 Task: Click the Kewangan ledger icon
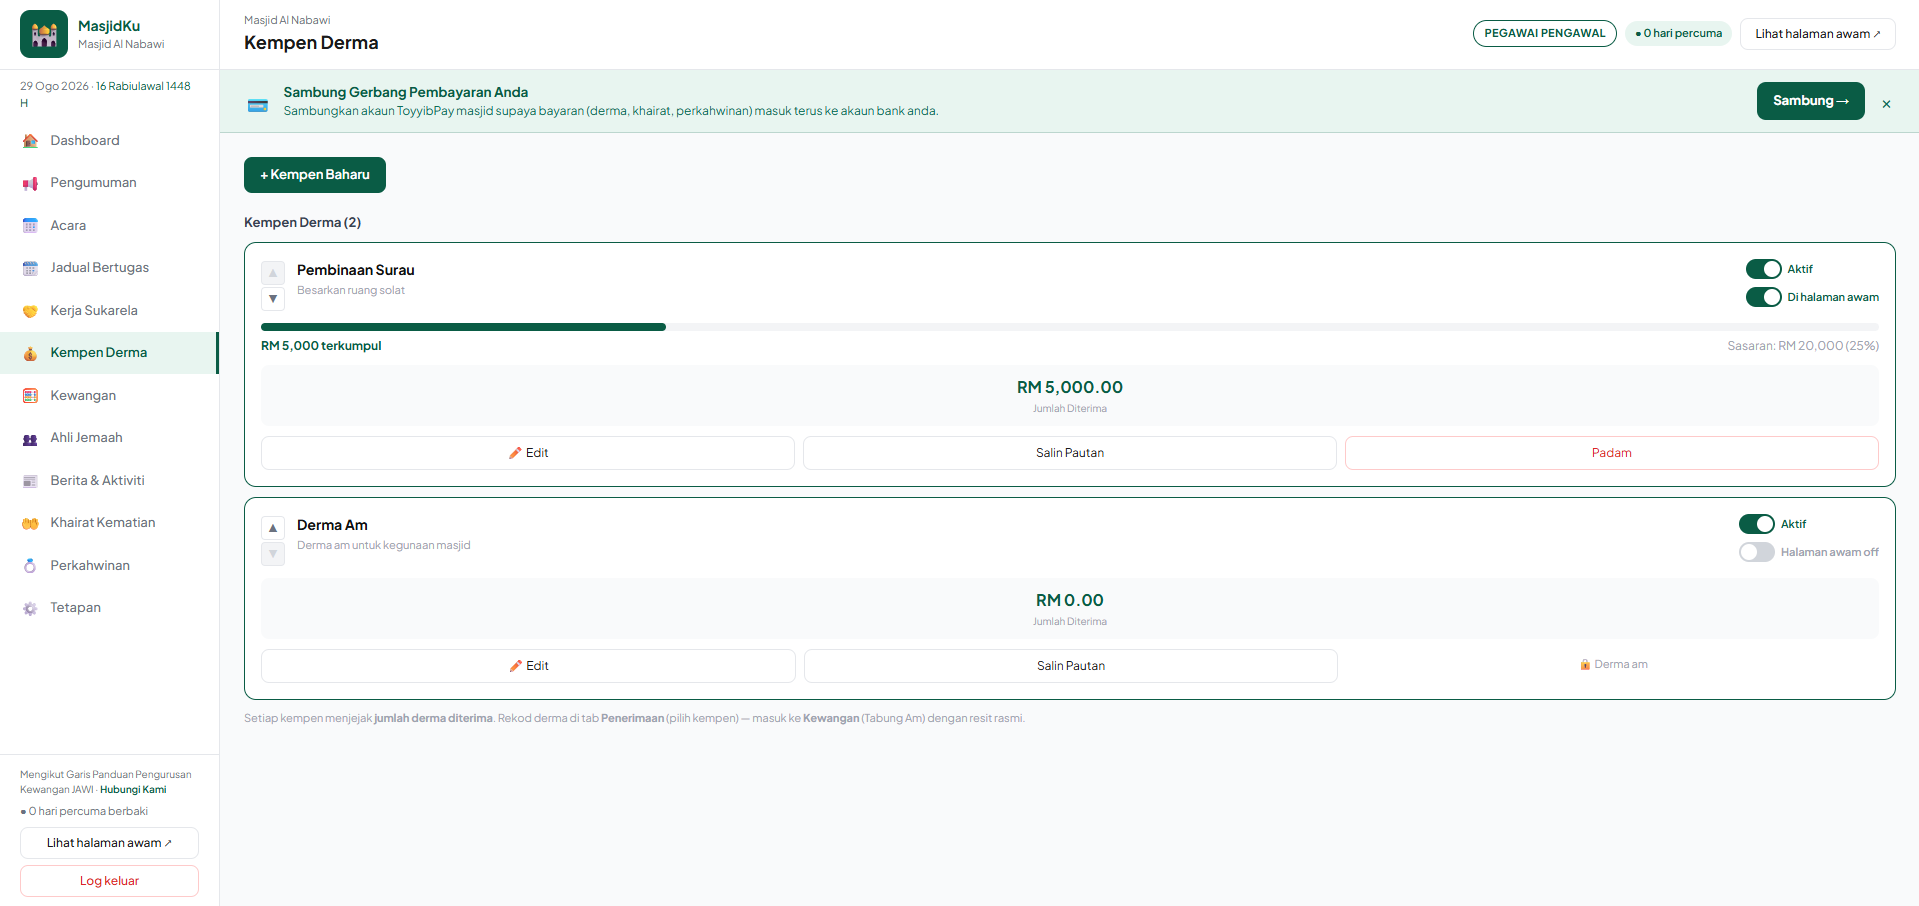pos(30,396)
